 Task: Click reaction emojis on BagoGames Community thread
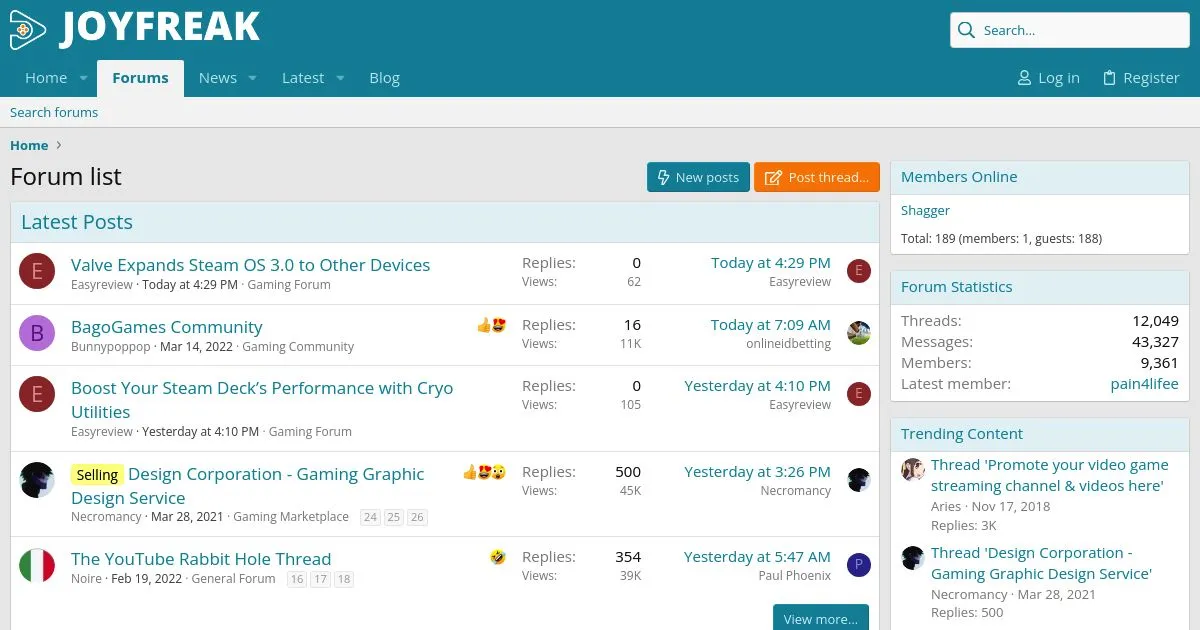[x=491, y=325]
